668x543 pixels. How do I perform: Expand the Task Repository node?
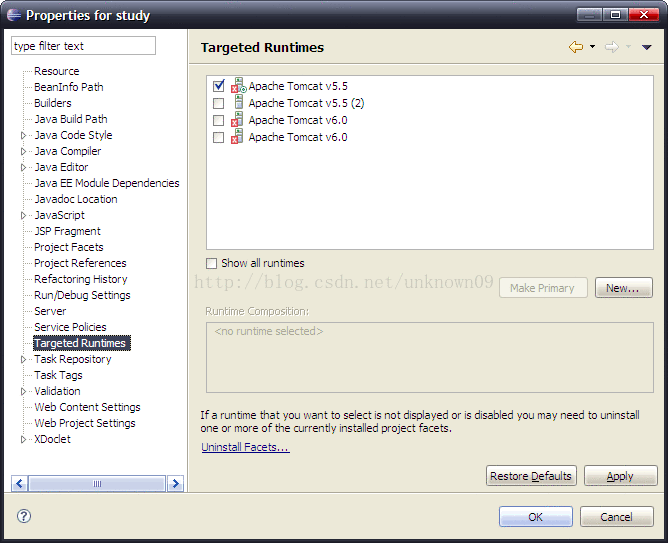(23, 359)
